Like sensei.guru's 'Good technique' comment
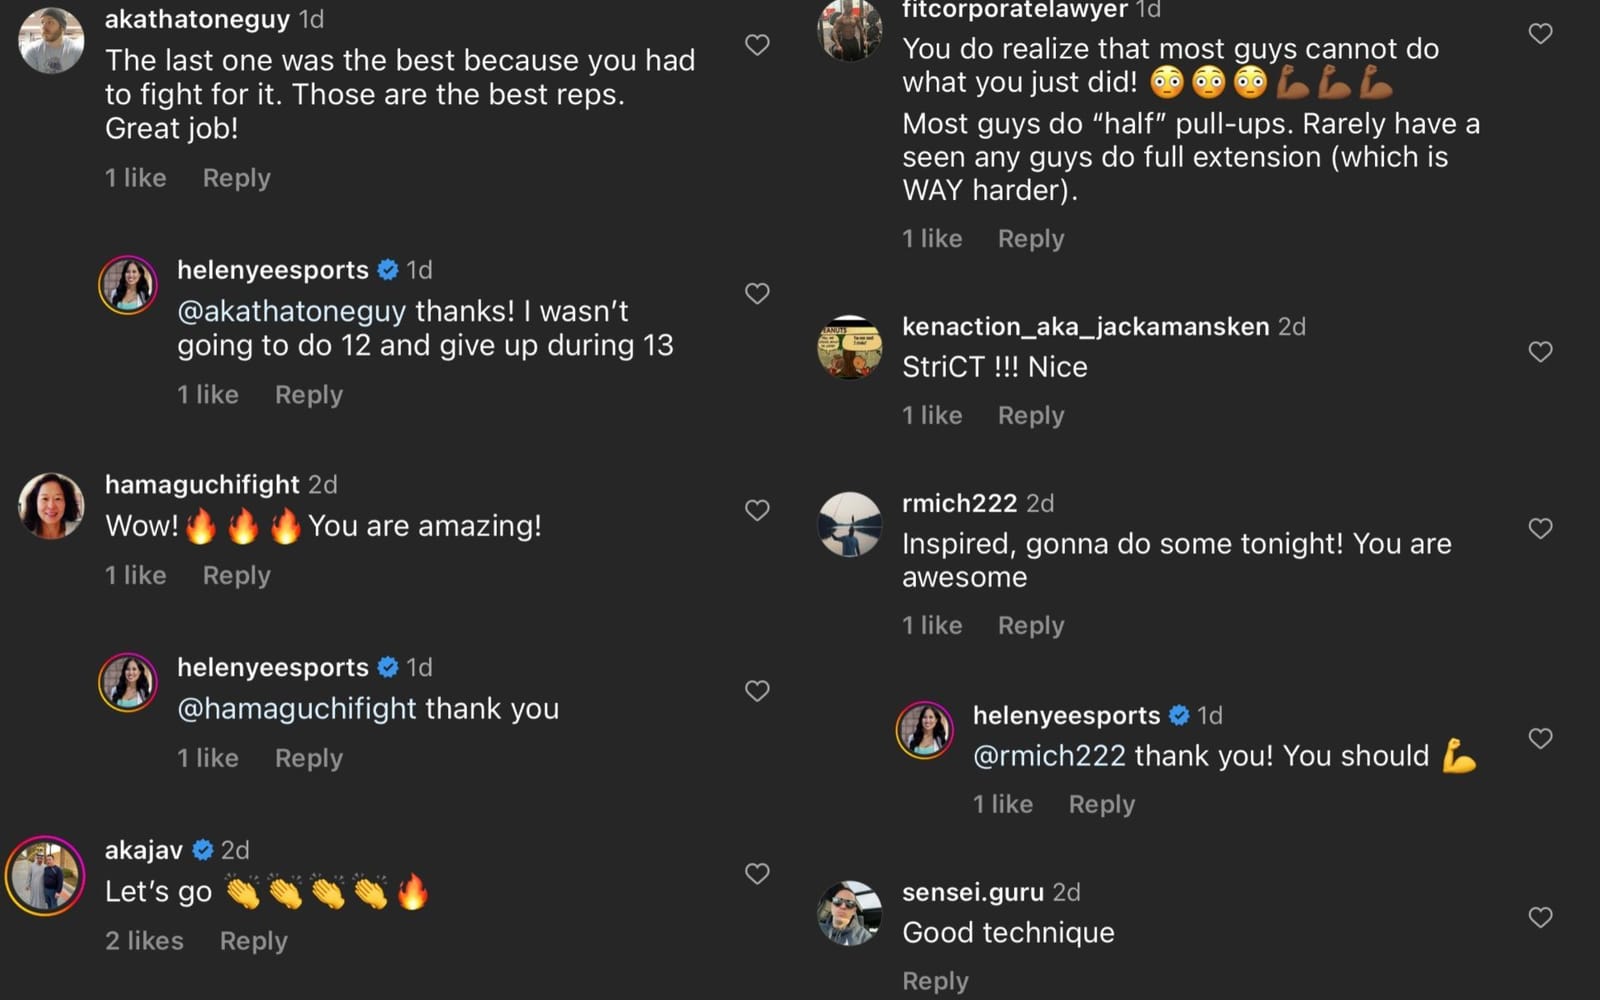The height and width of the screenshot is (1000, 1600). [x=1539, y=915]
